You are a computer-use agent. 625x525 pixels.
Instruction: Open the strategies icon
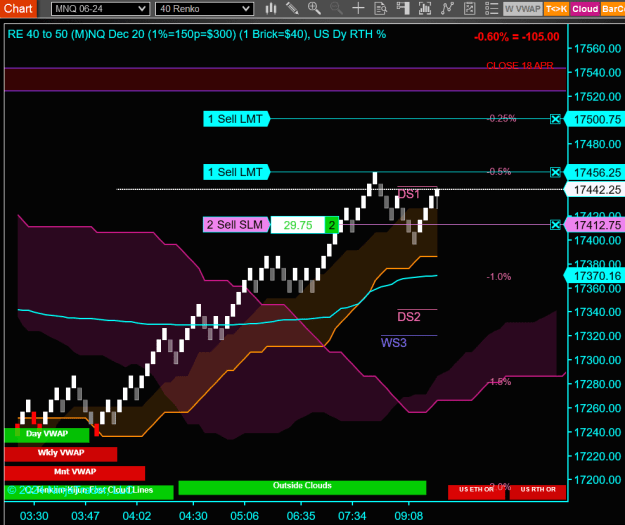point(470,8)
